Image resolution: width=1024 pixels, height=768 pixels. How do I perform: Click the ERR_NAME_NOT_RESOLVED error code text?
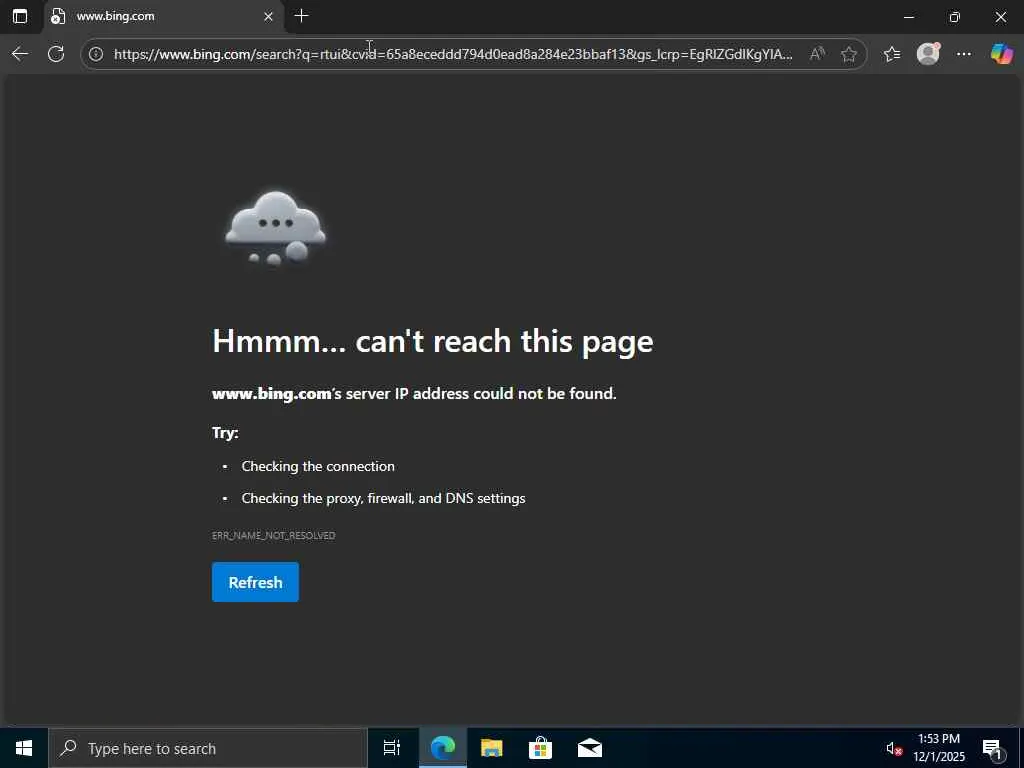pyautogui.click(x=274, y=536)
